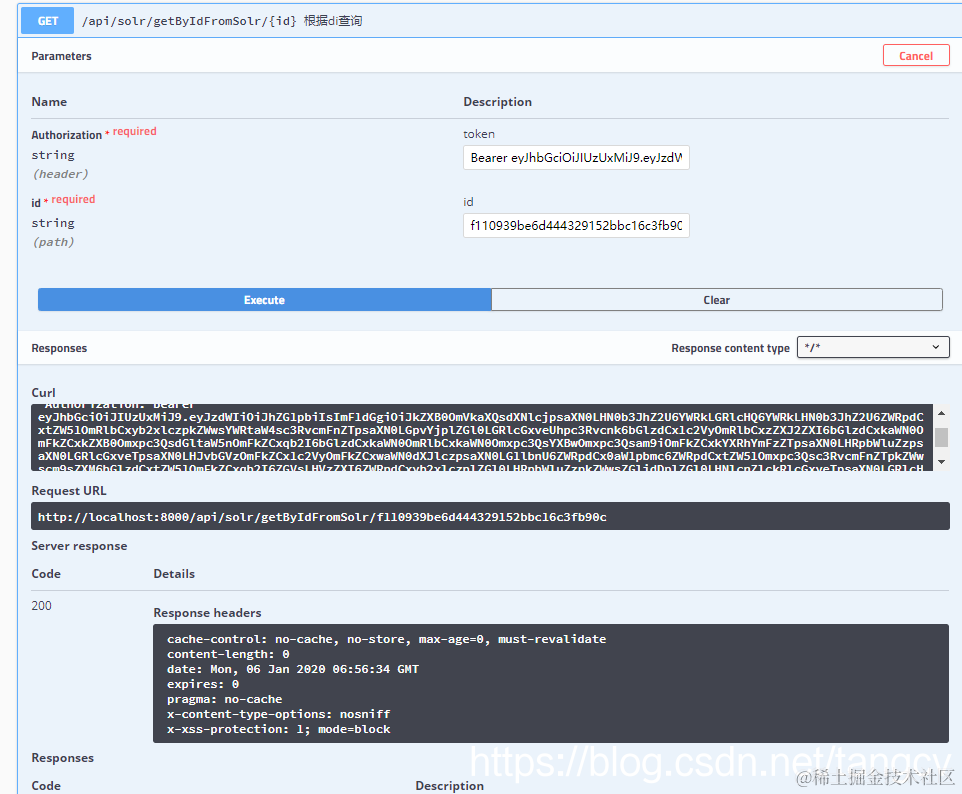Click the Curl box scroll-down arrow
Screen dimensions: 962x794
pyautogui.click(x=941, y=462)
